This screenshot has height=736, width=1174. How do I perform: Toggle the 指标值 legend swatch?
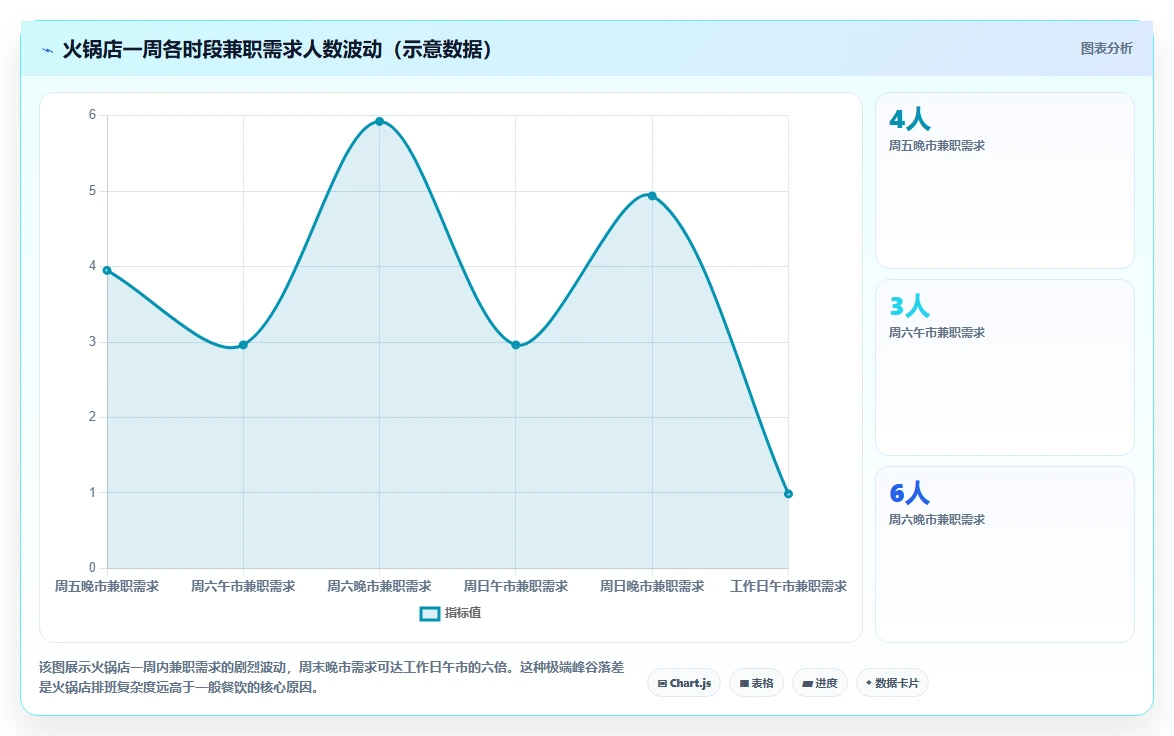pos(430,614)
